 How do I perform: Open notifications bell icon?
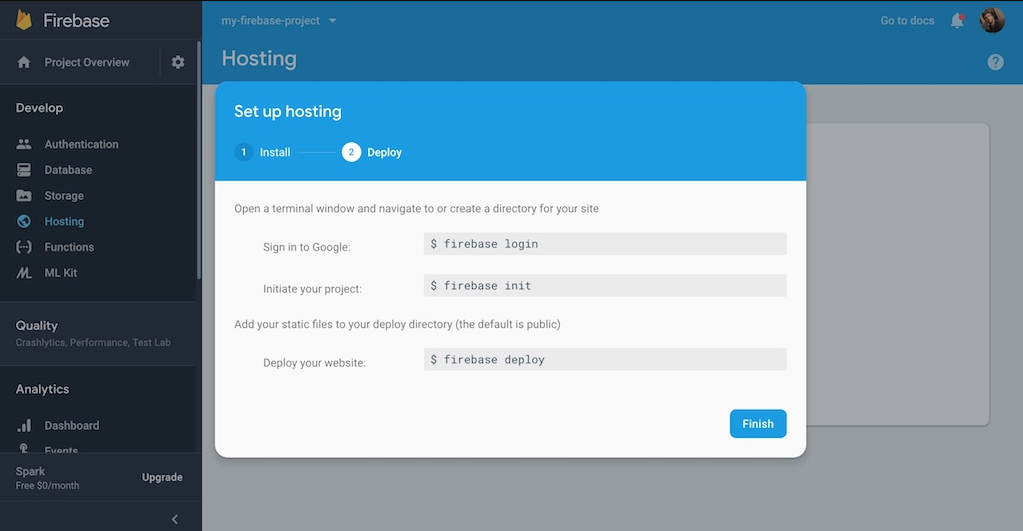click(x=957, y=20)
